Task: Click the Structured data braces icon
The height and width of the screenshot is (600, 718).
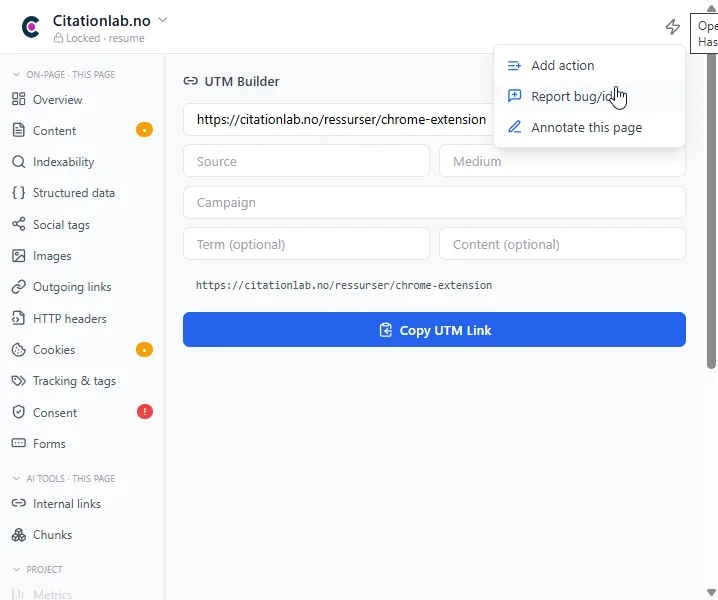Action: coord(18,192)
